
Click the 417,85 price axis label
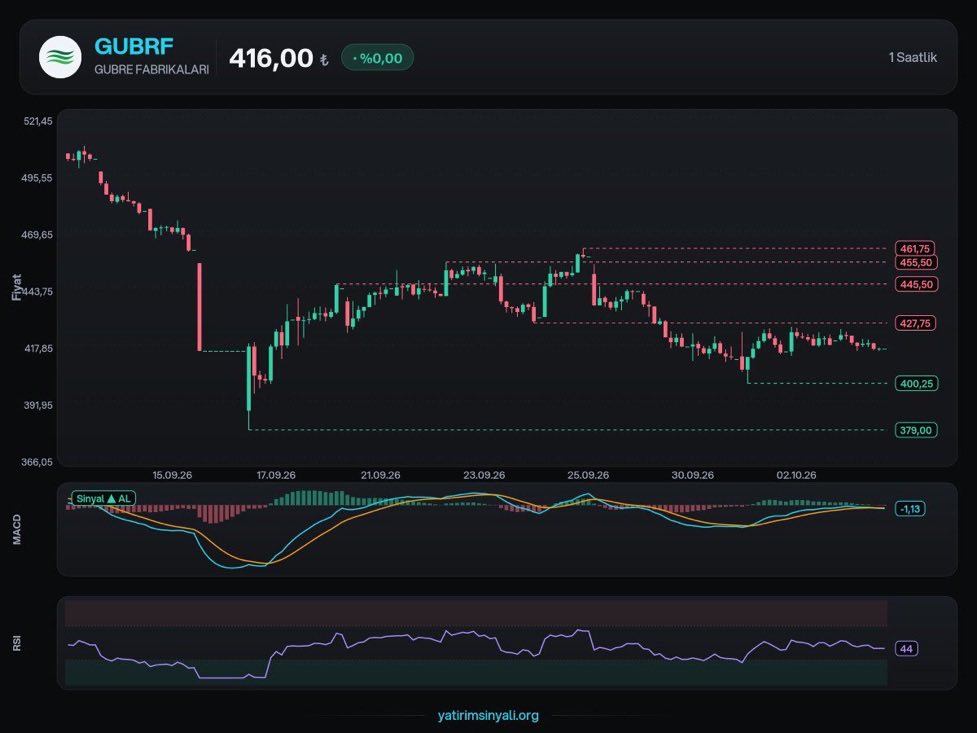click(x=38, y=348)
